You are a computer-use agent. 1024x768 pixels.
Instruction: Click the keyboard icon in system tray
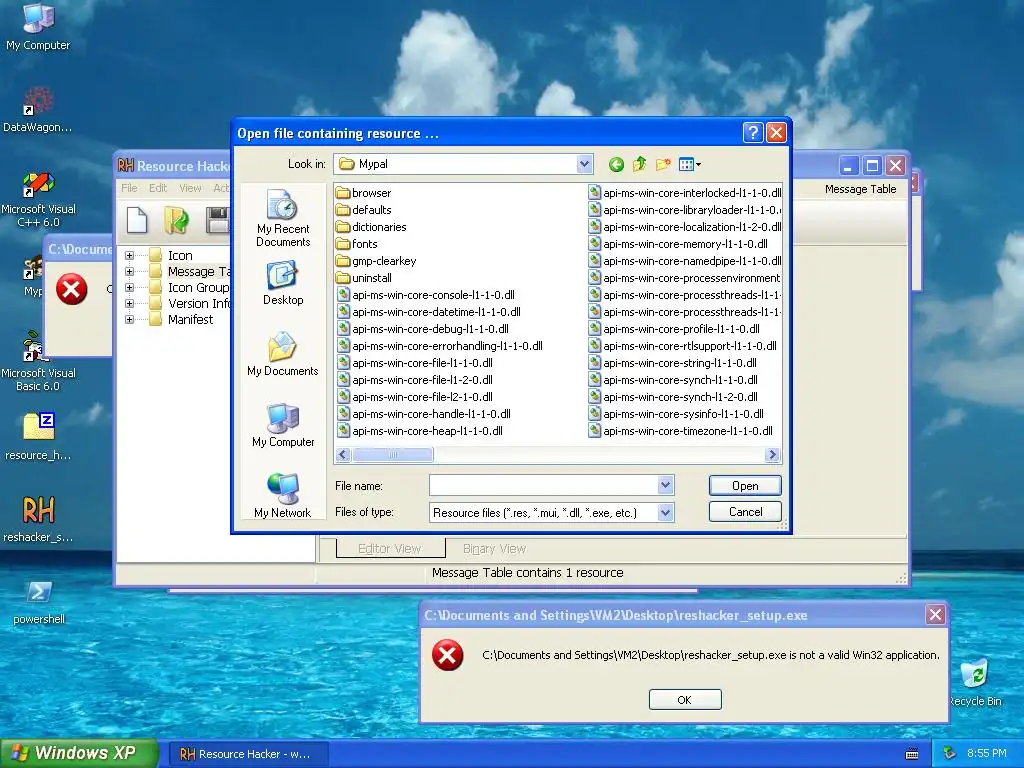point(912,754)
